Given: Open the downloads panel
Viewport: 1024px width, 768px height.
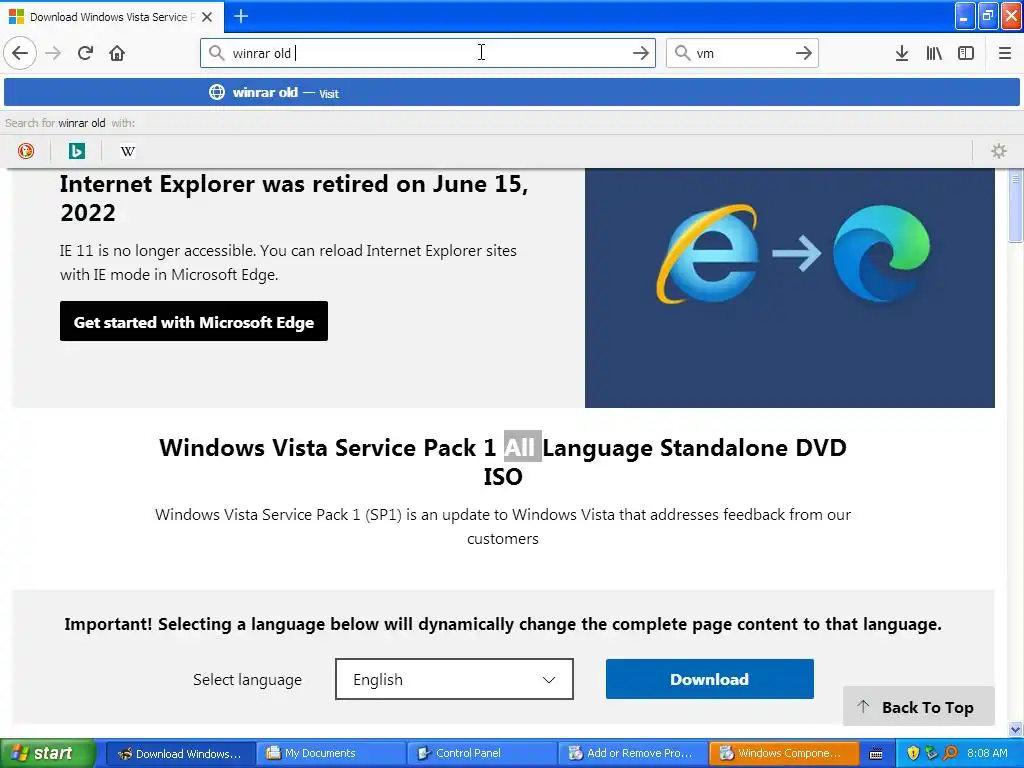Looking at the screenshot, I should tap(902, 53).
